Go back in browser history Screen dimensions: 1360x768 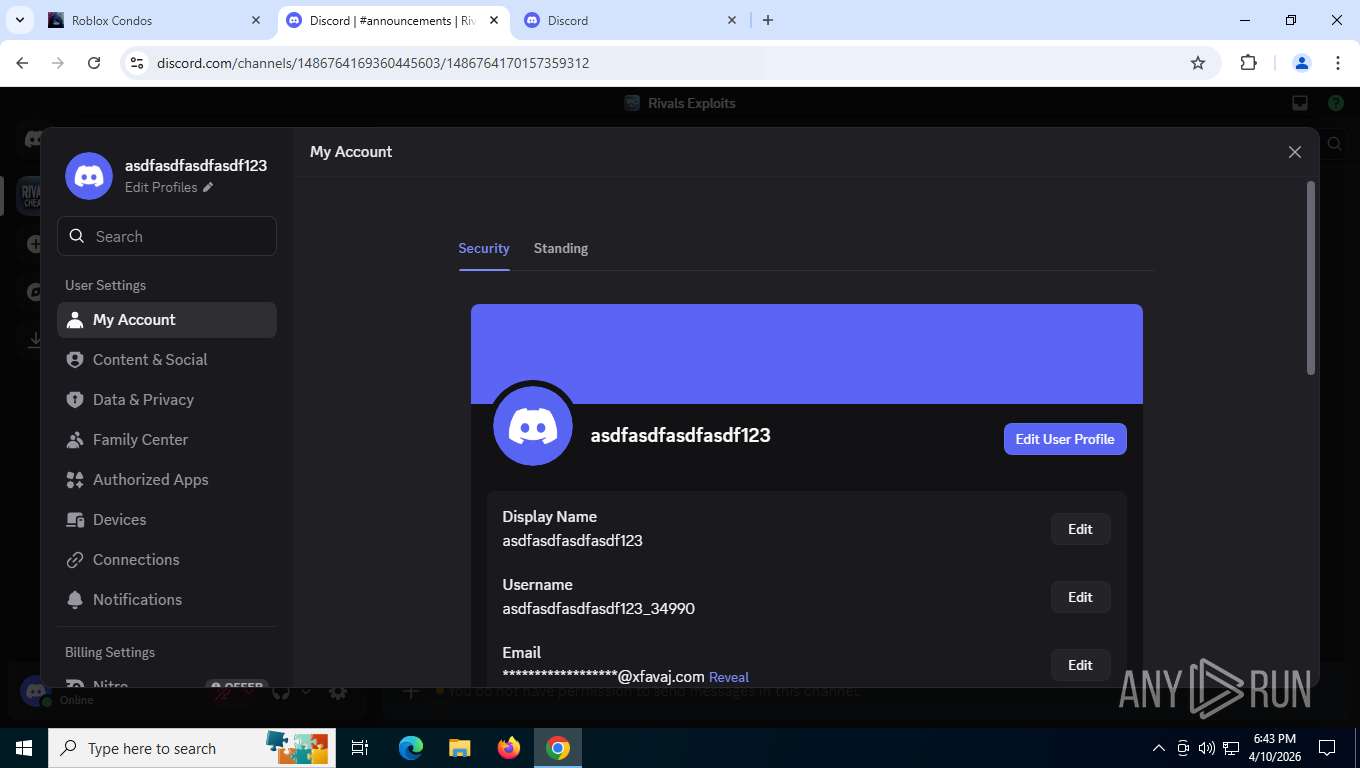22,63
